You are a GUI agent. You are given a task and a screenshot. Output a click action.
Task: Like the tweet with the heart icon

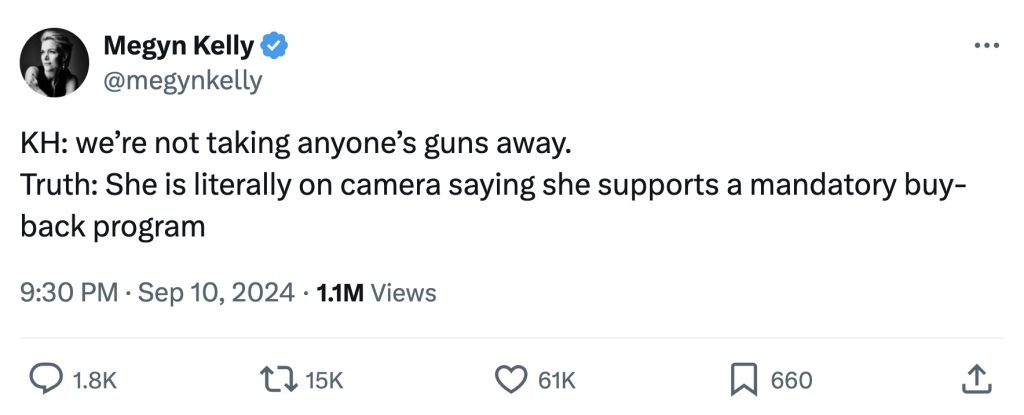point(511,379)
